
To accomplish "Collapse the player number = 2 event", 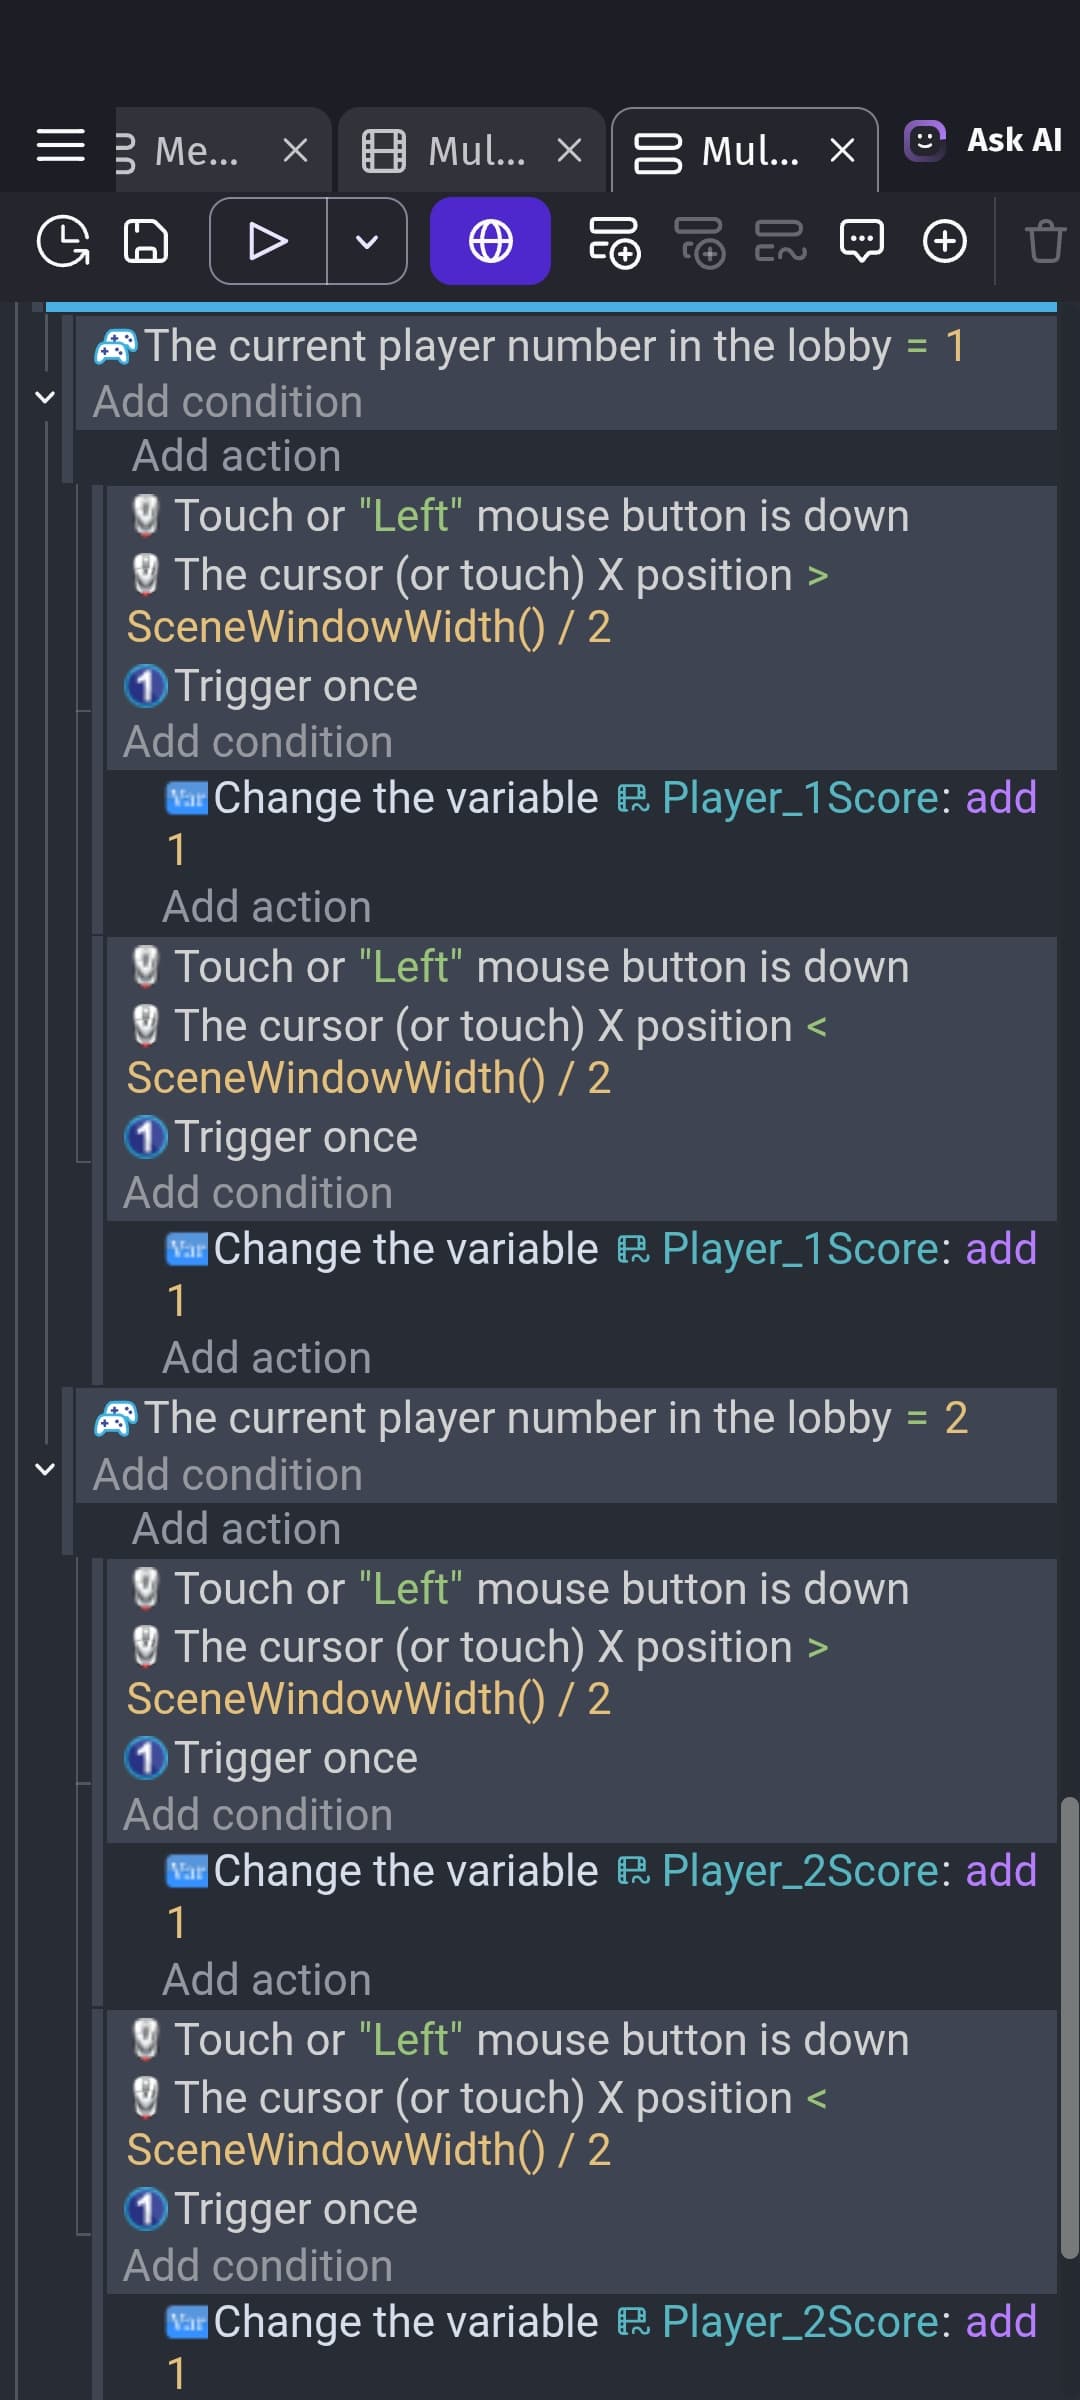I will [x=44, y=1469].
